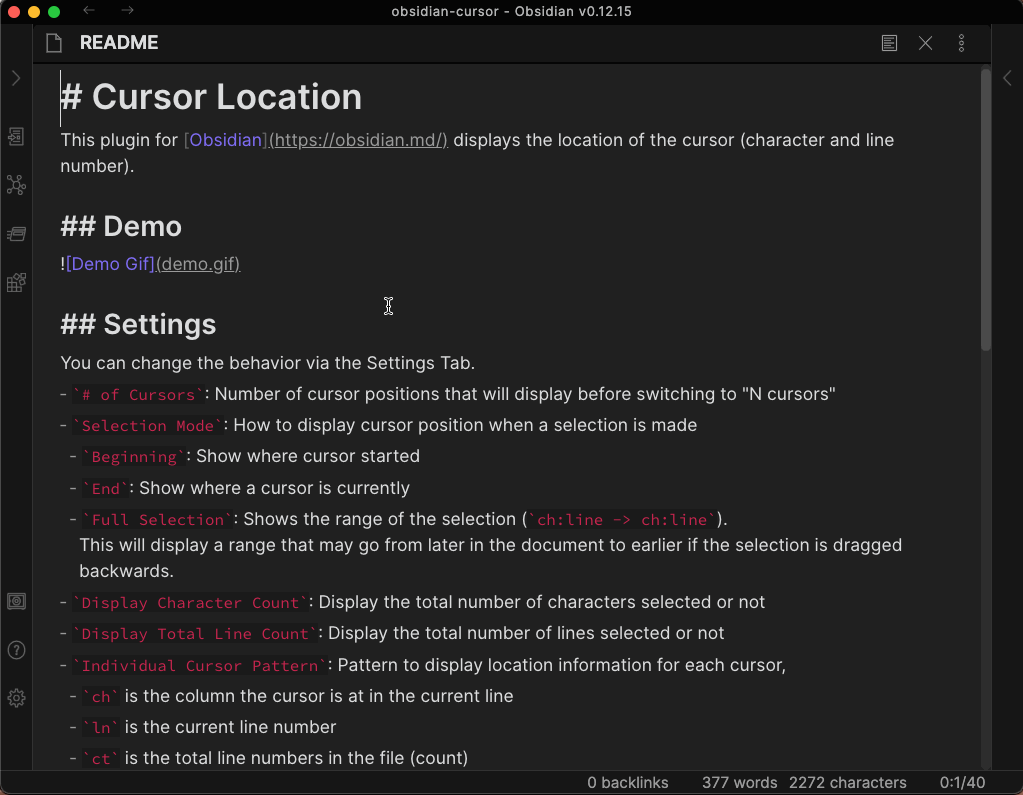Click the 'Beginning' code text

[x=134, y=457]
